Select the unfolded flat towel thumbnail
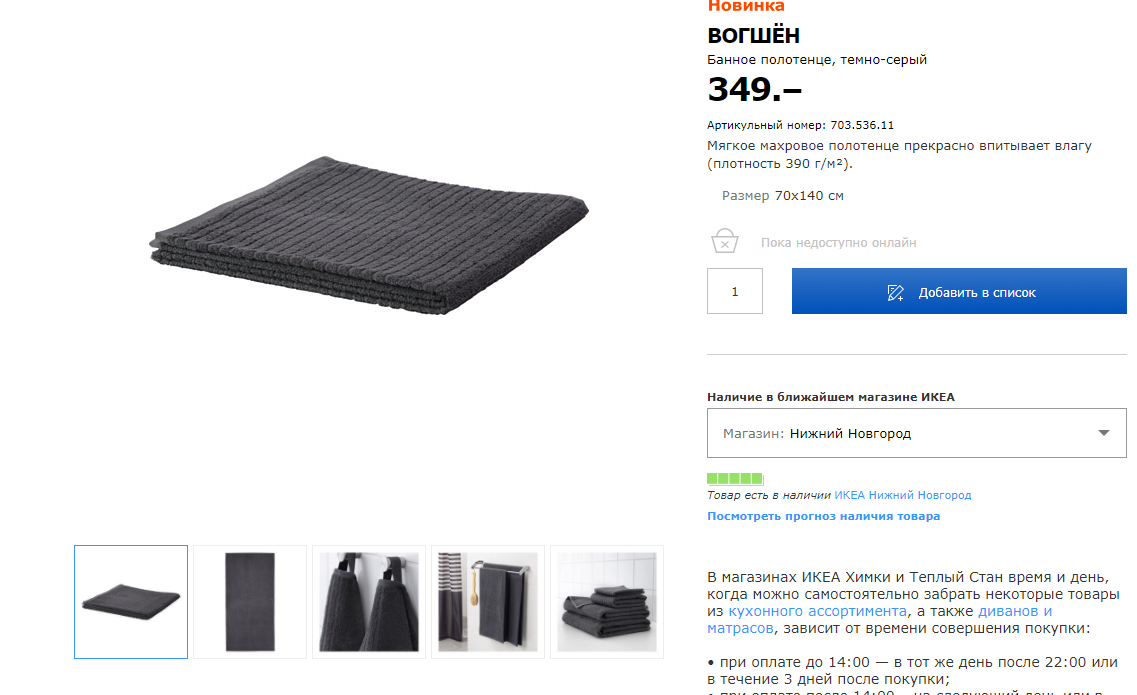 249,602
